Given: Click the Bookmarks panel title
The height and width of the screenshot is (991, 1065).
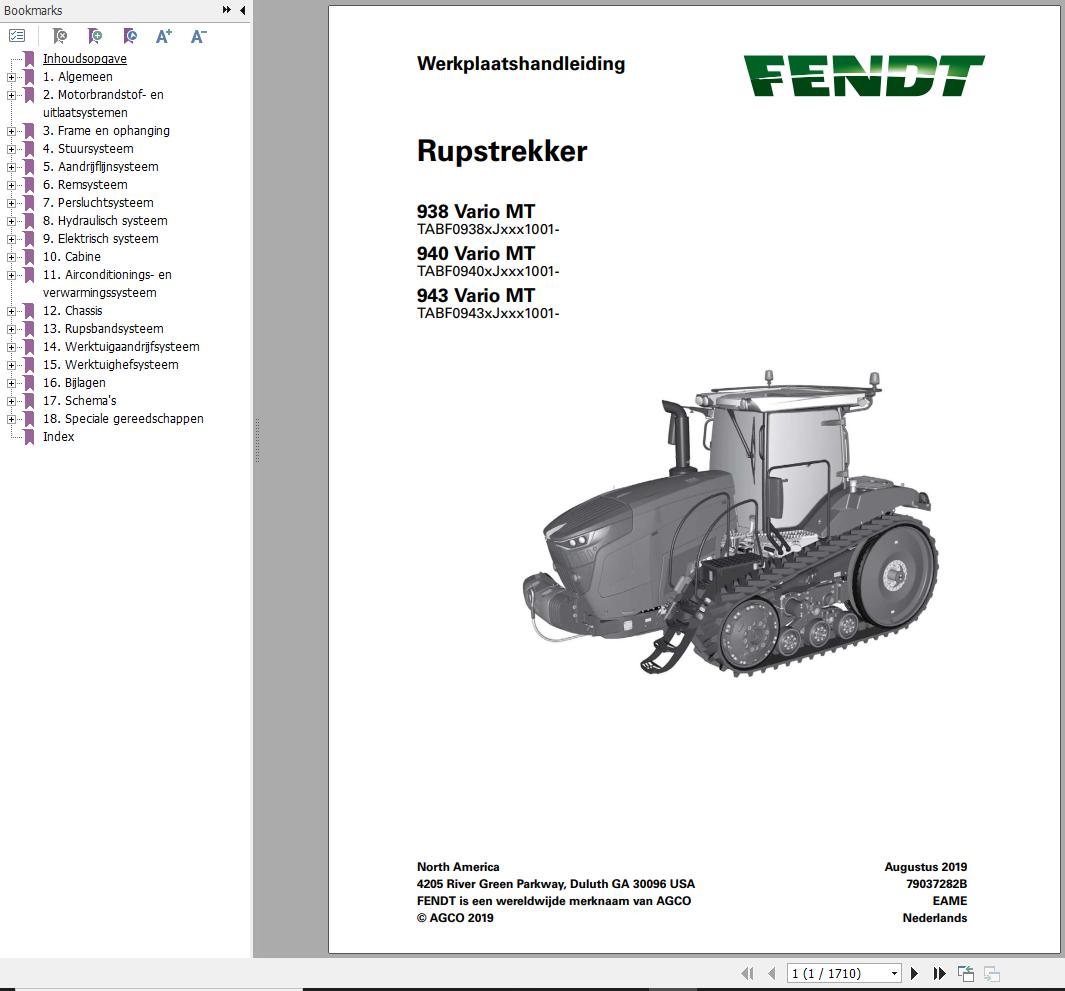Looking at the screenshot, I should click(33, 10).
